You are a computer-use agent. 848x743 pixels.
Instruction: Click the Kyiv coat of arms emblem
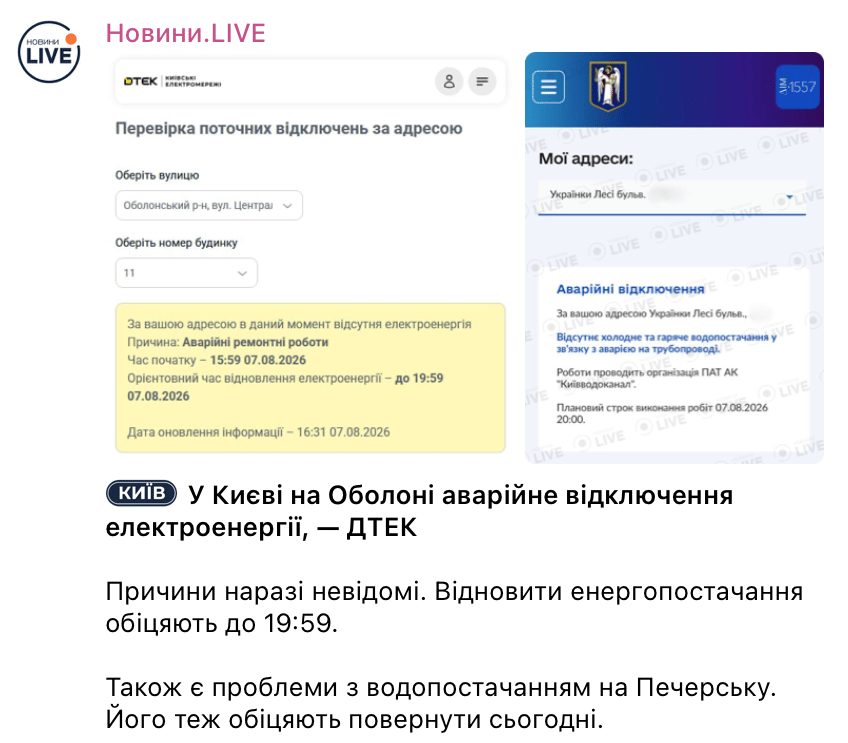click(x=608, y=86)
